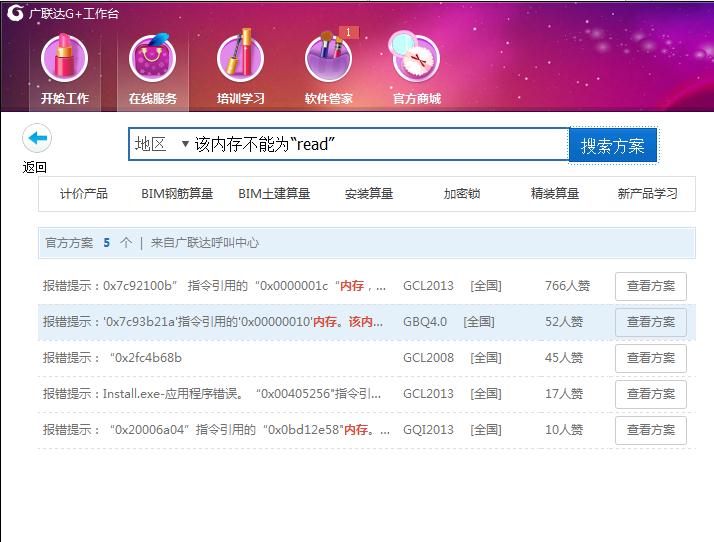Switch to the 精装算量 tab

point(555,194)
